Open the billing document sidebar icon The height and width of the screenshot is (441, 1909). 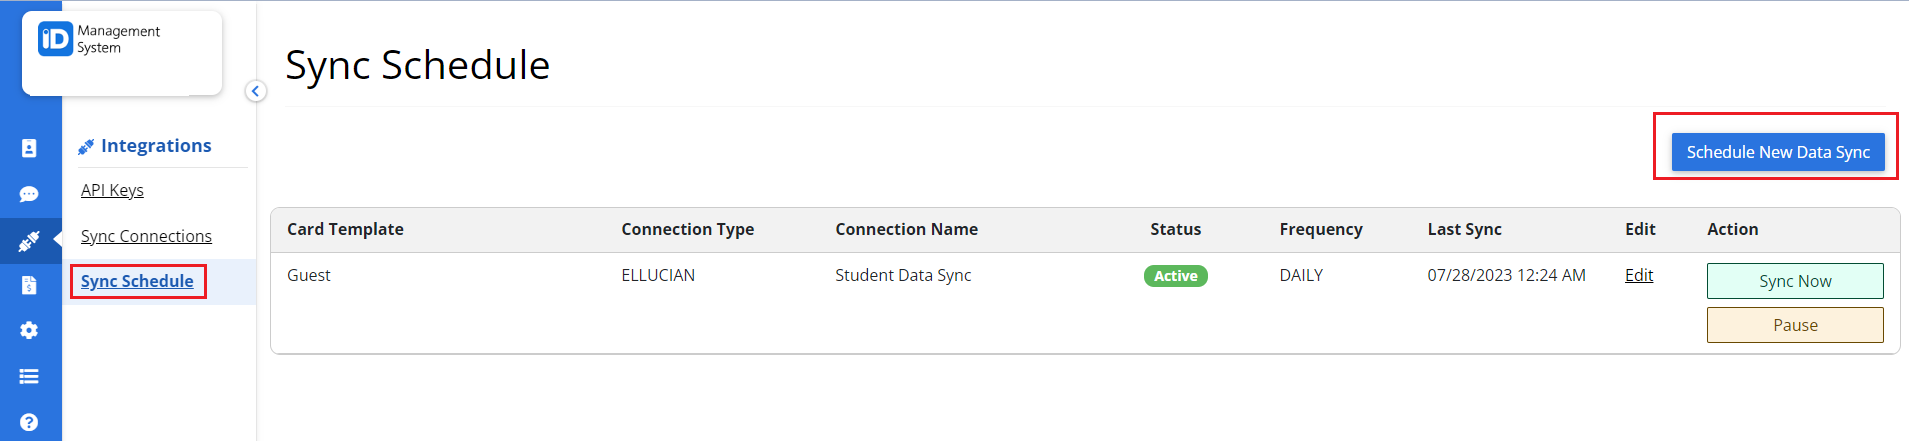point(29,285)
